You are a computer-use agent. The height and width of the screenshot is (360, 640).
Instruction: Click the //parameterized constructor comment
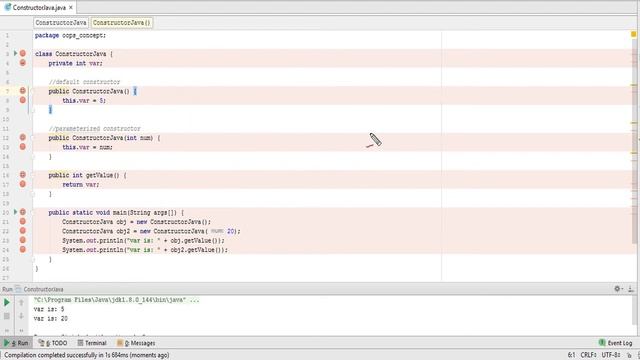click(95, 128)
